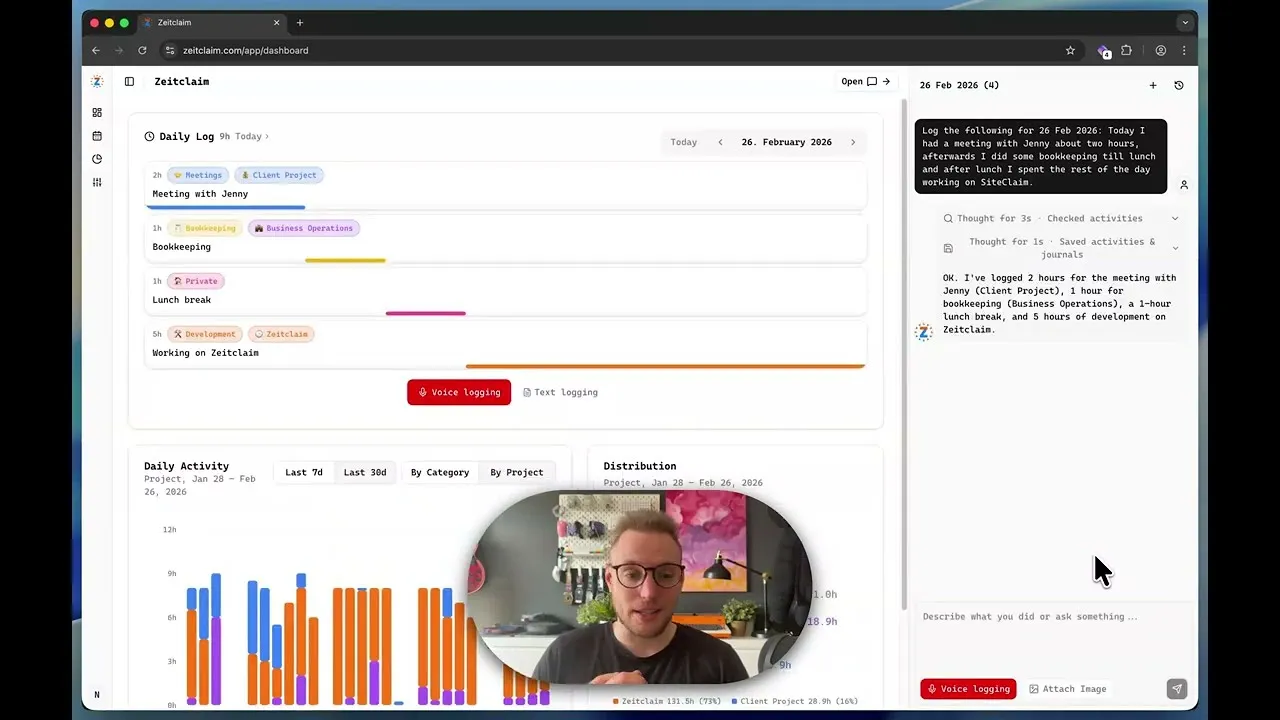Open chat history clock icon
Screen dimensions: 1280x720
coord(1179,86)
